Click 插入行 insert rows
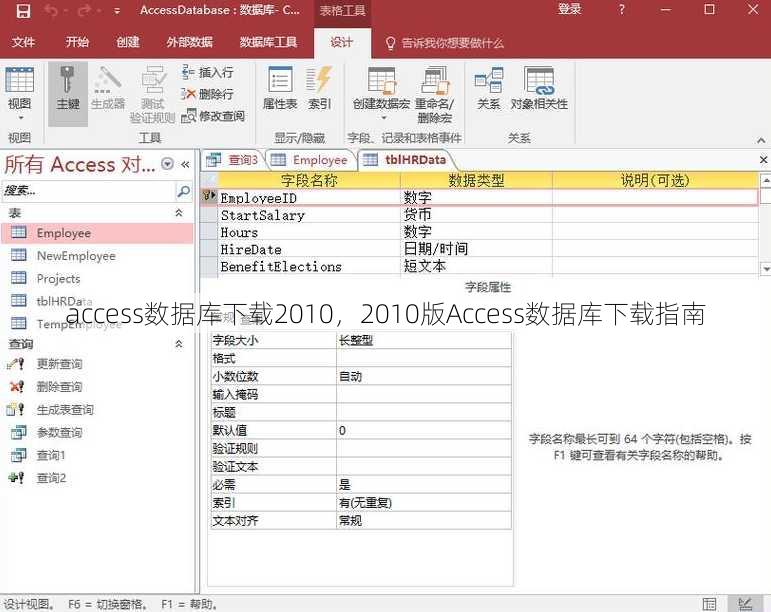This screenshot has height=612, width=771. tap(207, 72)
